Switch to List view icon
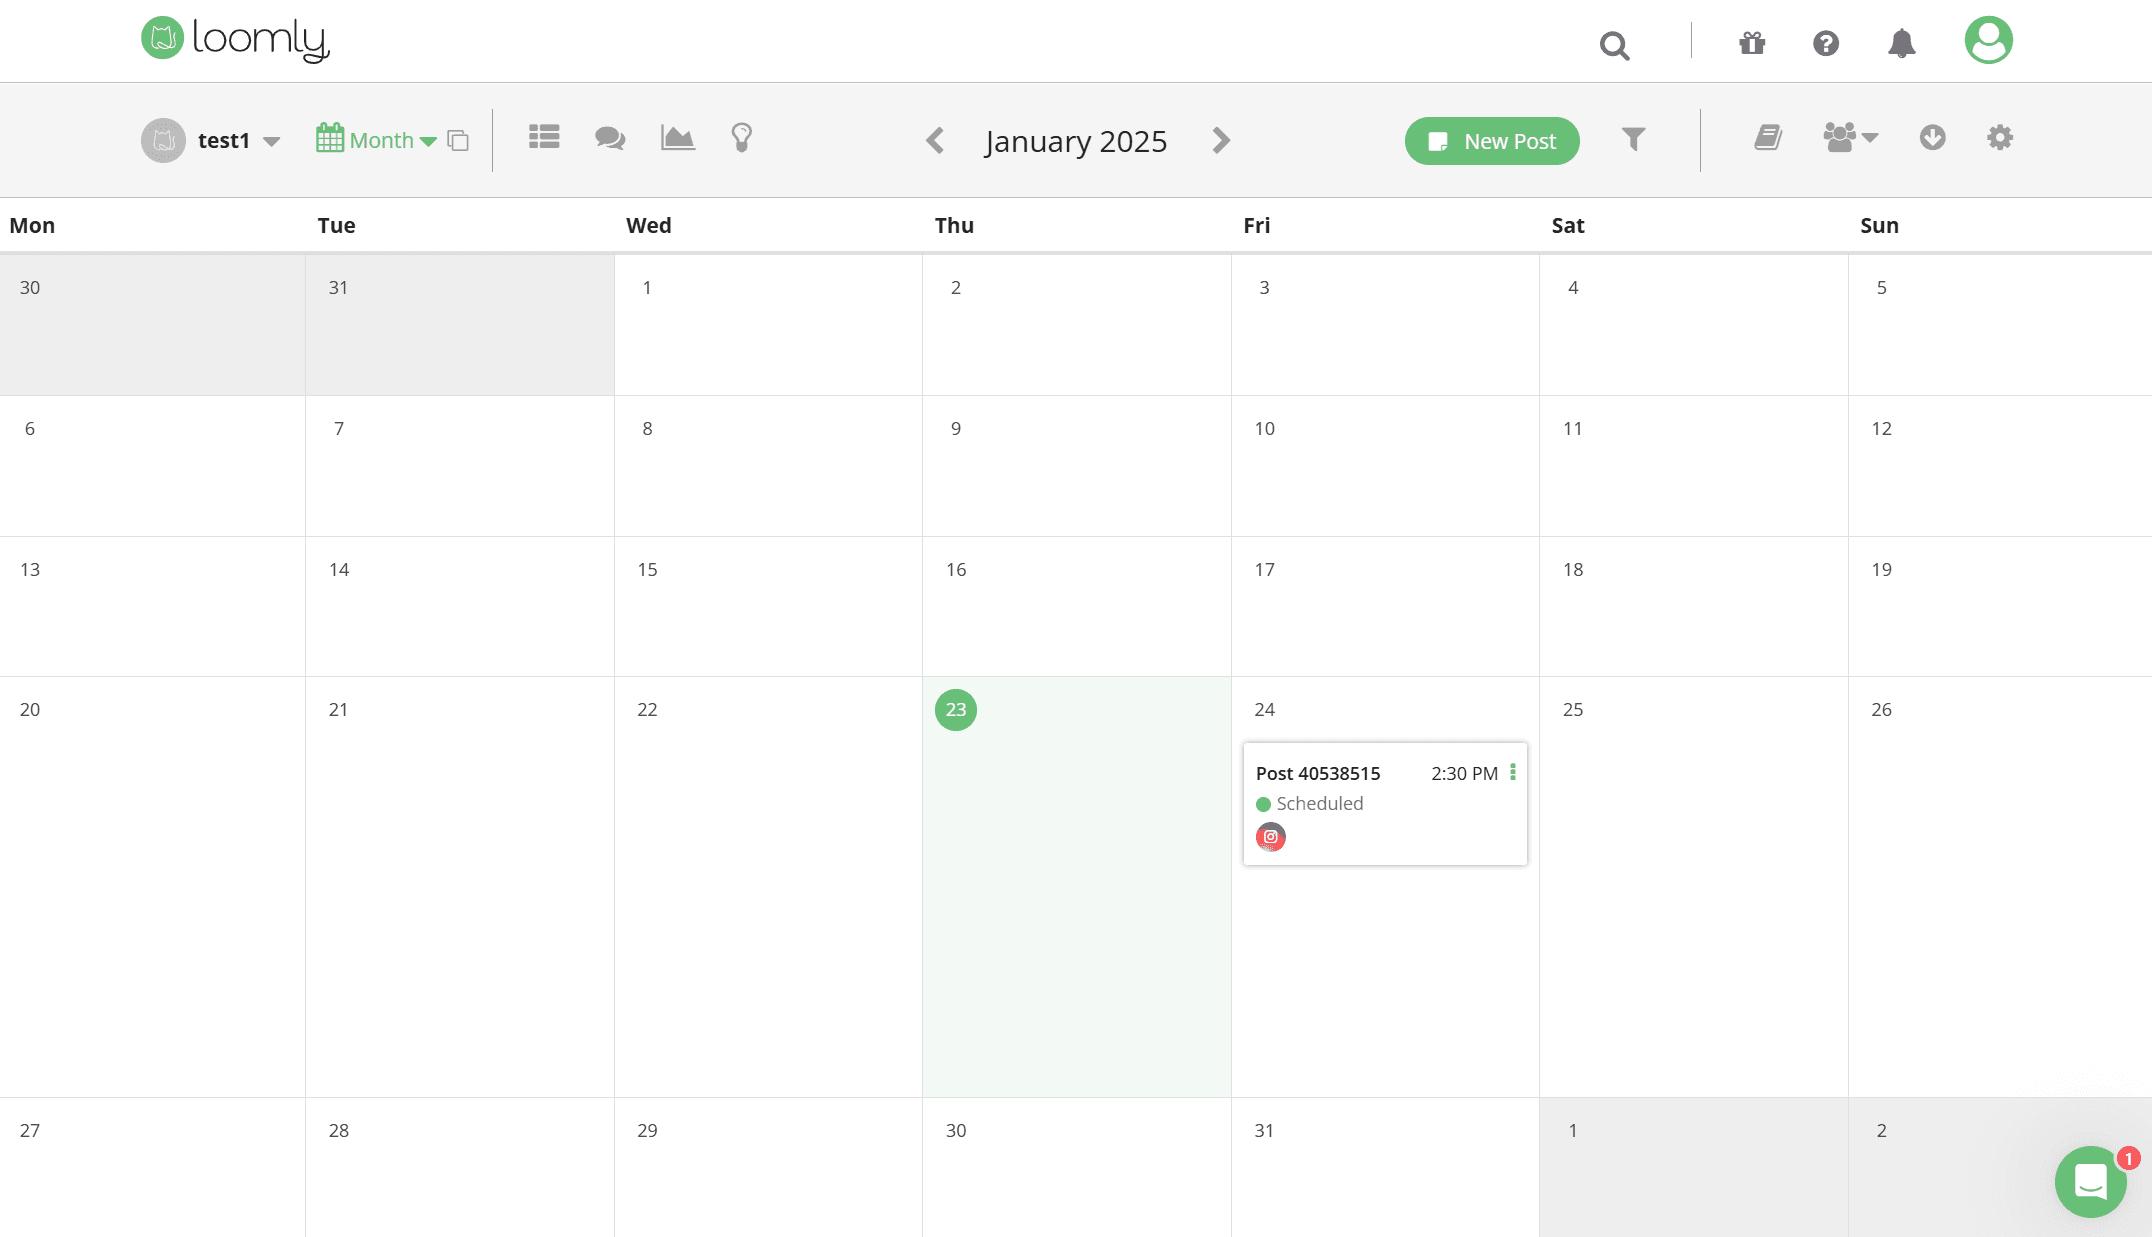The height and width of the screenshot is (1237, 2152). (544, 137)
